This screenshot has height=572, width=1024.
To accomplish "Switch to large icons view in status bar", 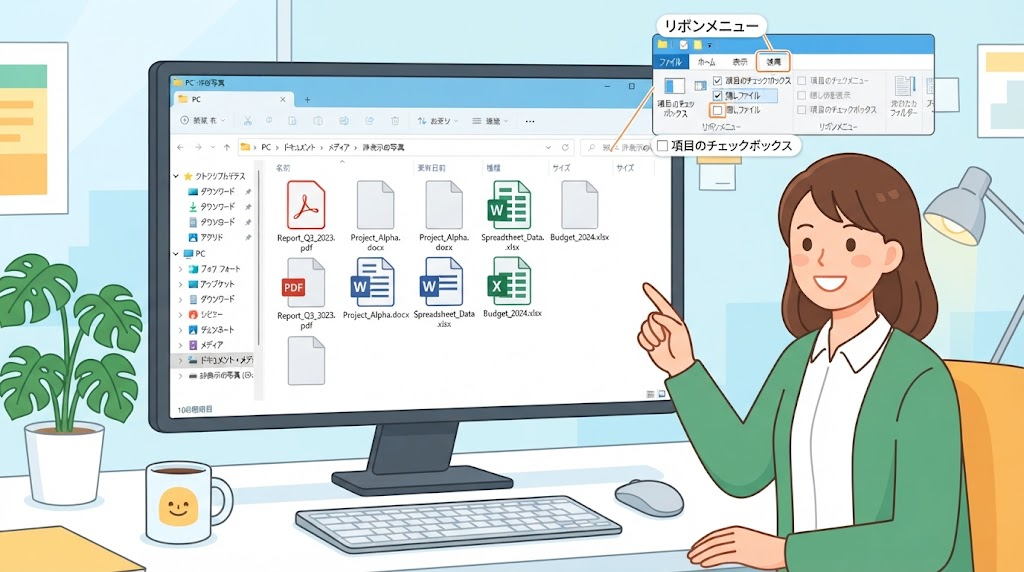I will 662,394.
